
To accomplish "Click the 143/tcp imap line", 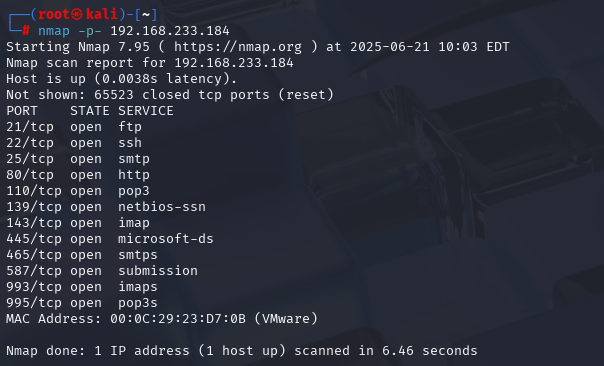I will coord(78,223).
